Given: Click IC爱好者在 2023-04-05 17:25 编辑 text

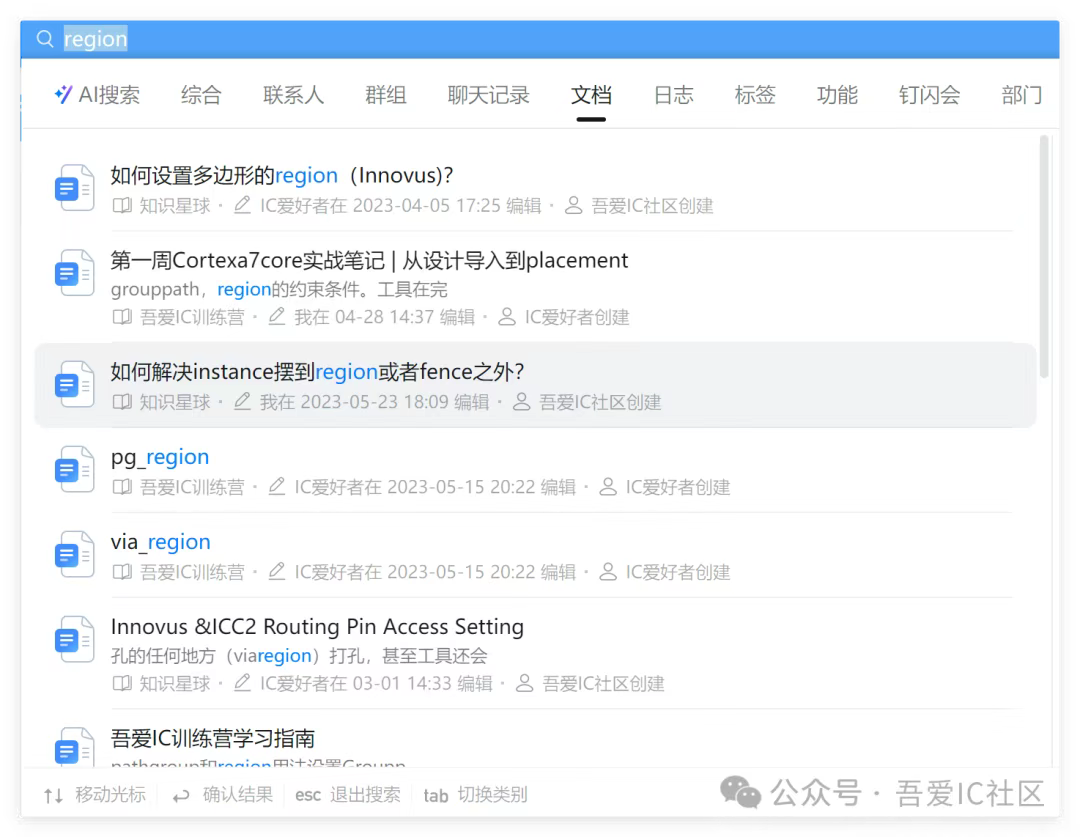Looking at the screenshot, I should tap(401, 206).
